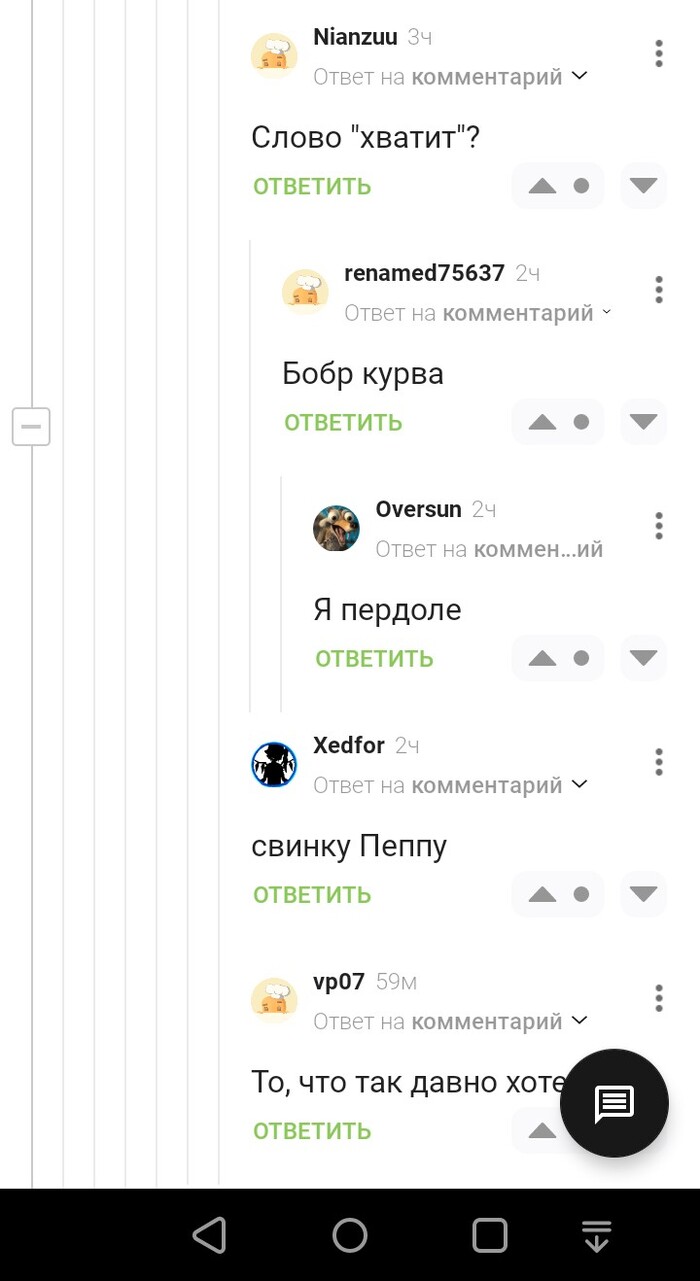Upvote the "Бобр курва" comment

pos(542,422)
